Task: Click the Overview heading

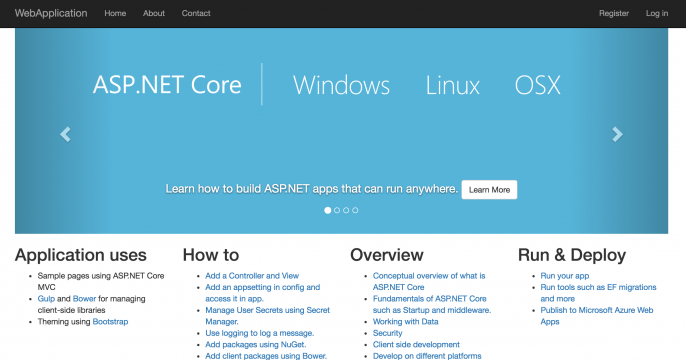Action: (387, 255)
